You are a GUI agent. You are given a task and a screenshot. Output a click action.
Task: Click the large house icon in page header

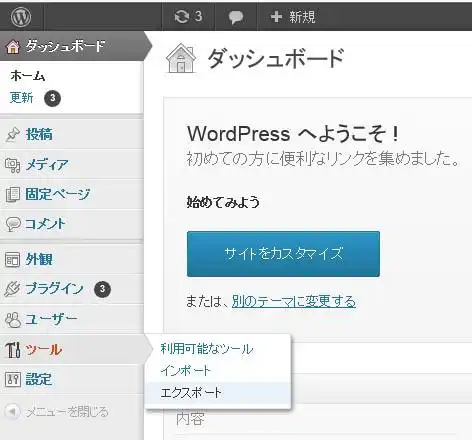click(181, 58)
